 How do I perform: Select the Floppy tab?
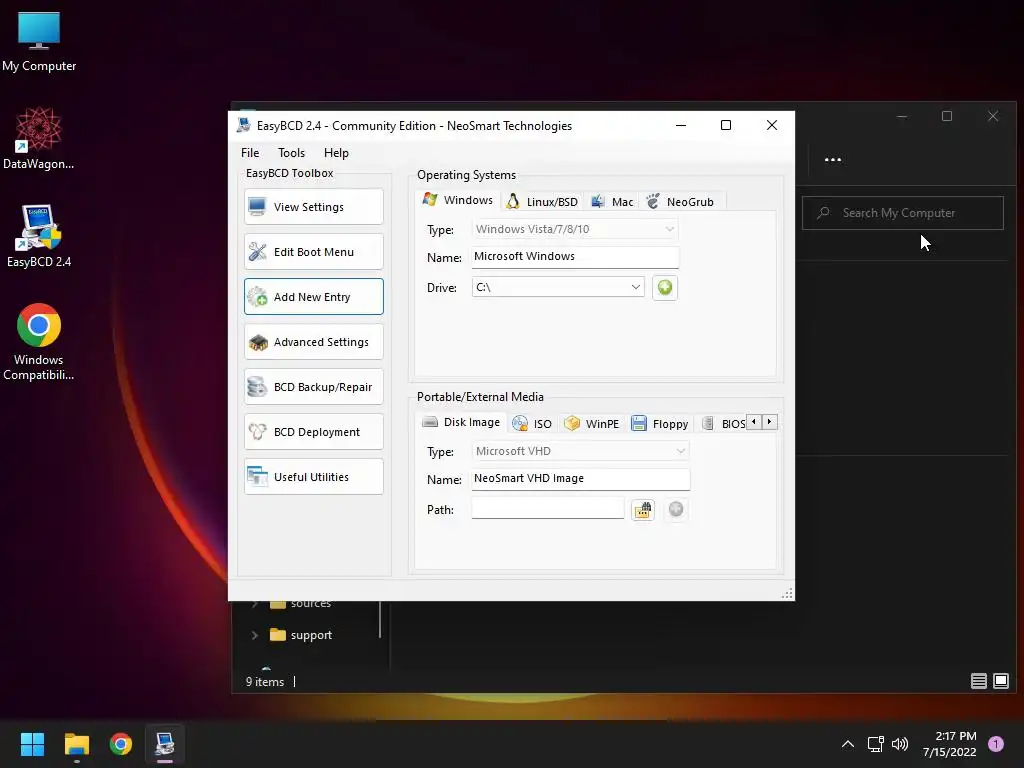660,424
